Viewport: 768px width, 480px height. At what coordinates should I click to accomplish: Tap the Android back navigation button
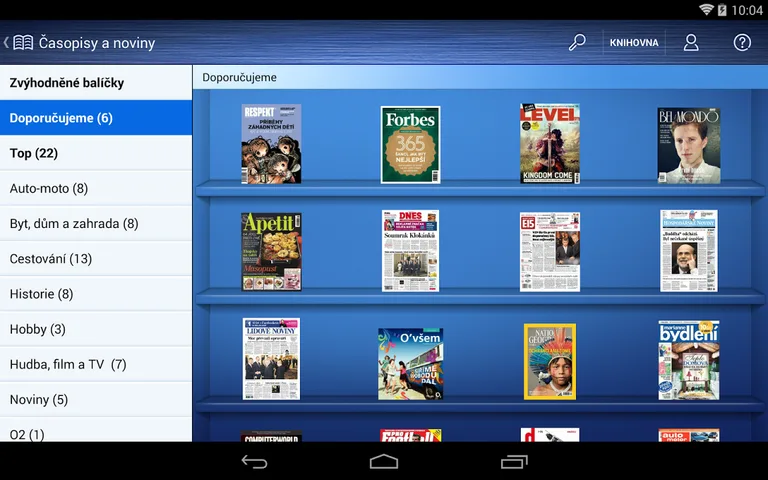coord(255,461)
